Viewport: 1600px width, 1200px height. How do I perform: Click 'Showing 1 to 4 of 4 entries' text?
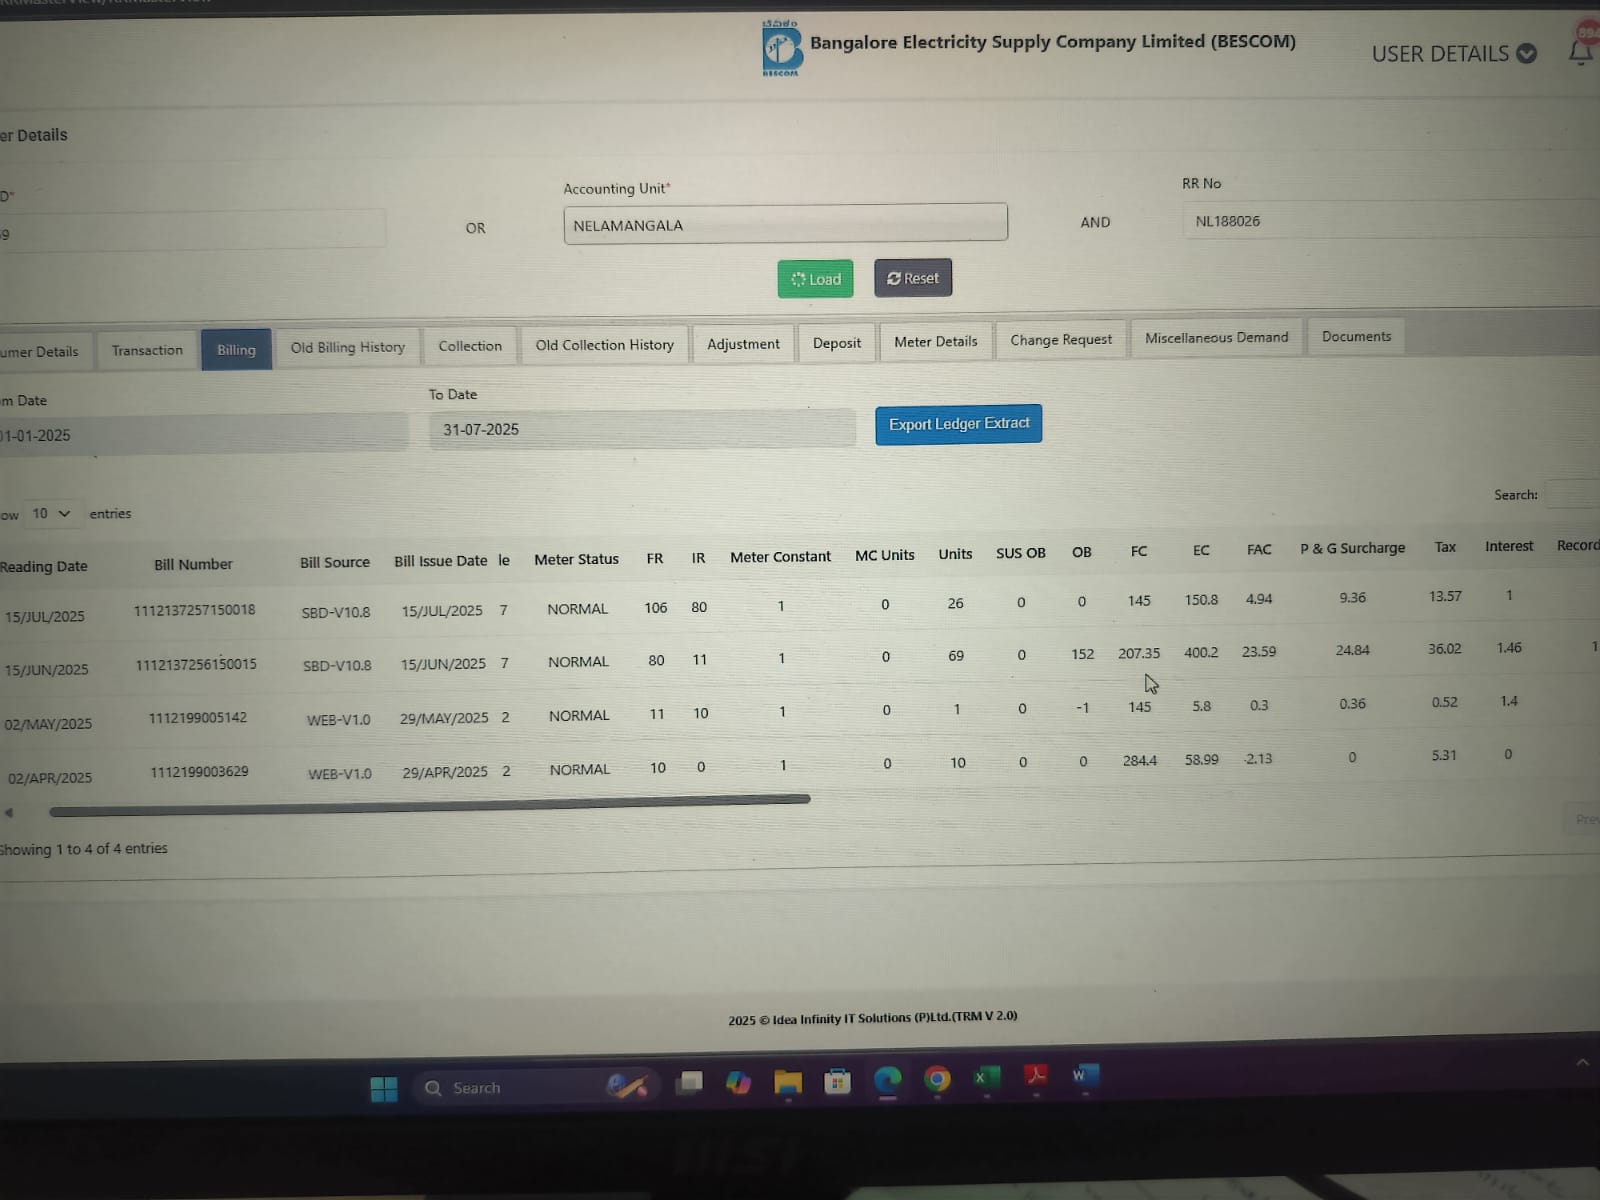pos(84,849)
